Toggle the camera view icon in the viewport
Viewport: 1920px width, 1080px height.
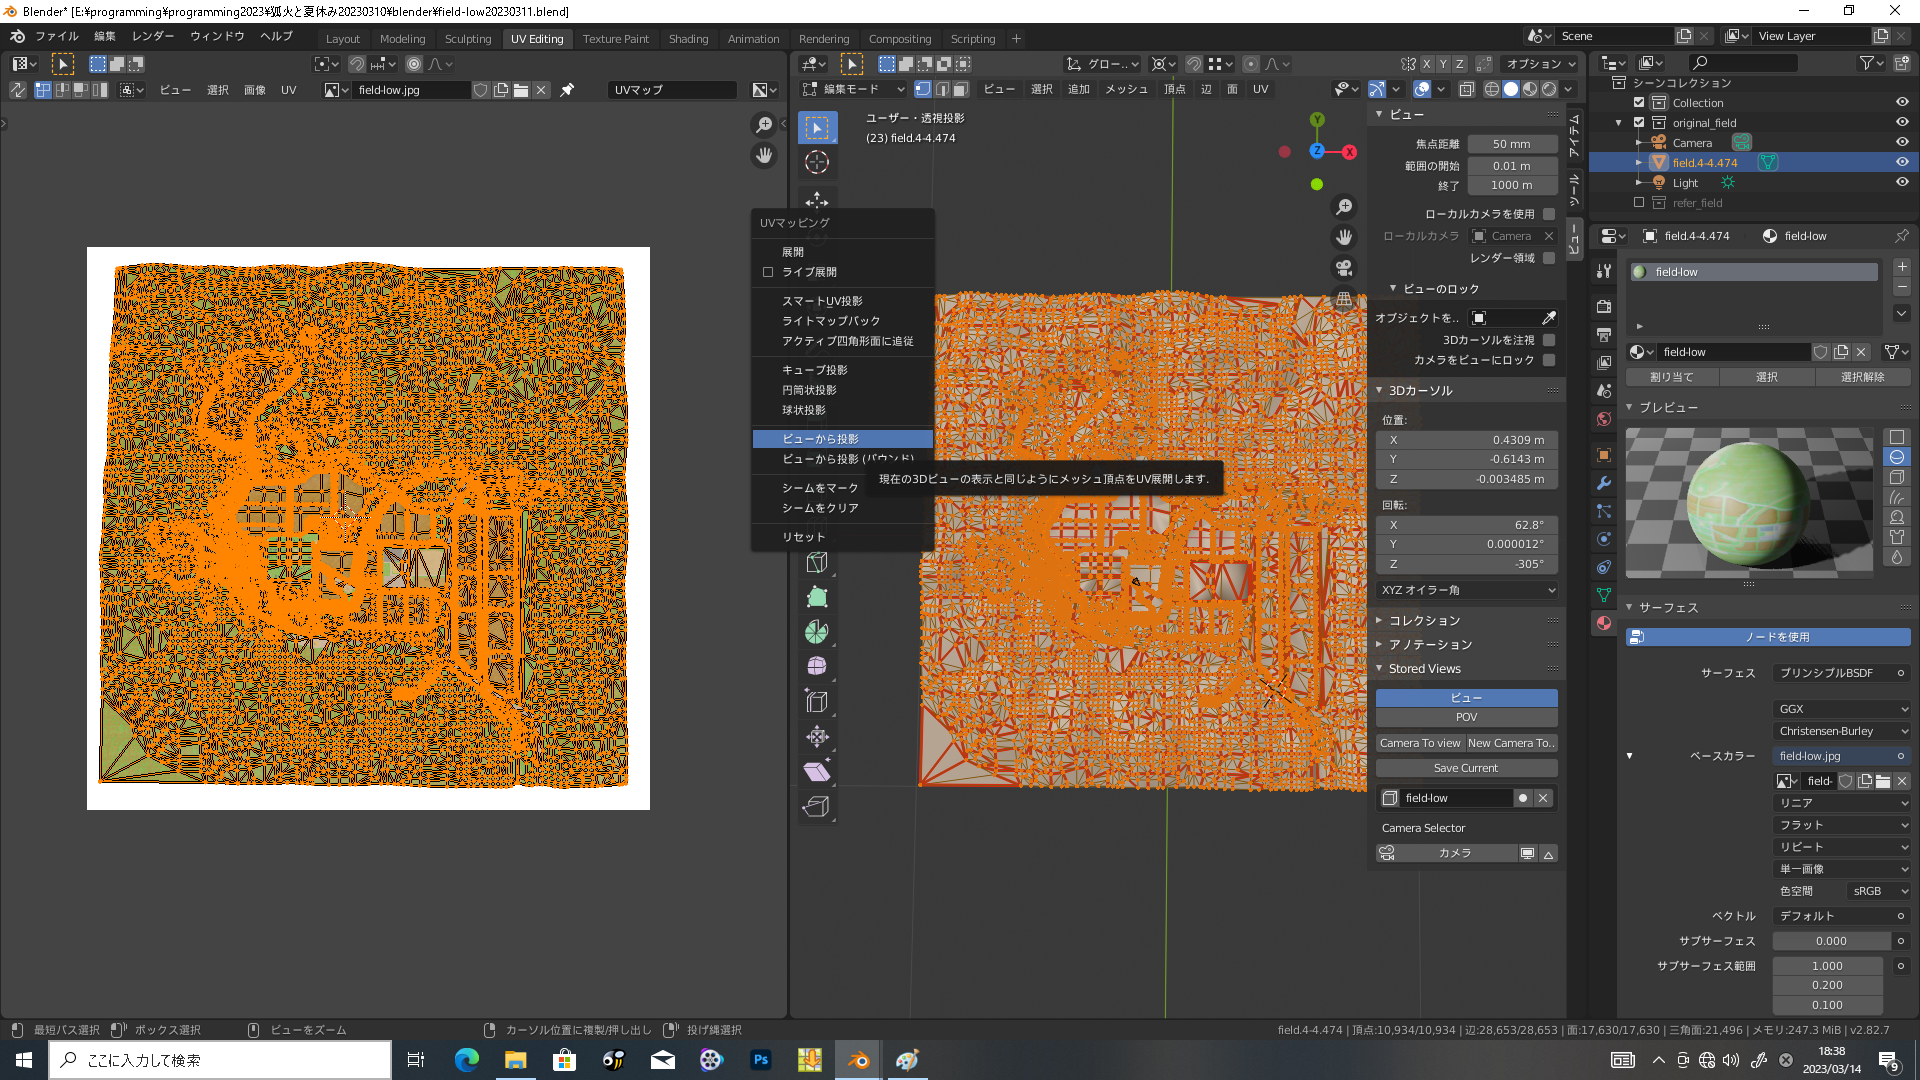[x=1344, y=268]
